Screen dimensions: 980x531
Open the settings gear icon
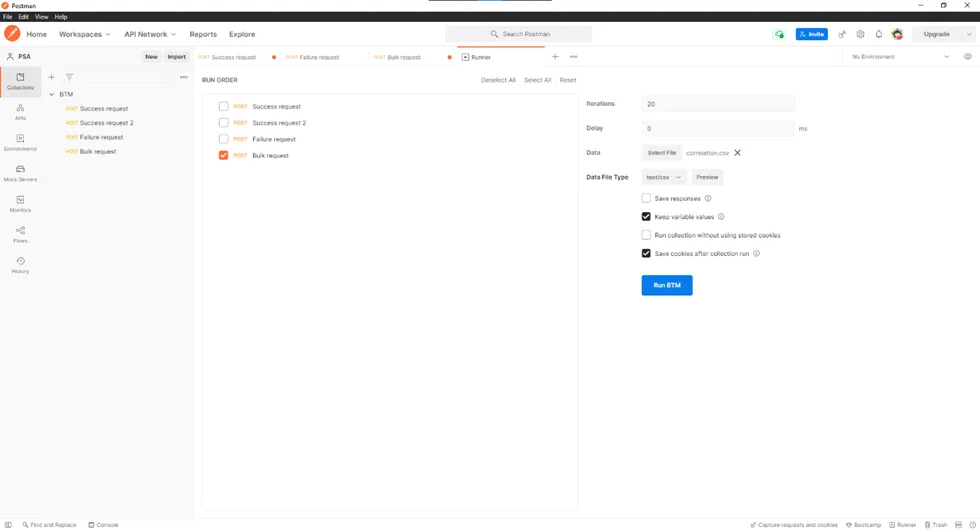pos(861,34)
